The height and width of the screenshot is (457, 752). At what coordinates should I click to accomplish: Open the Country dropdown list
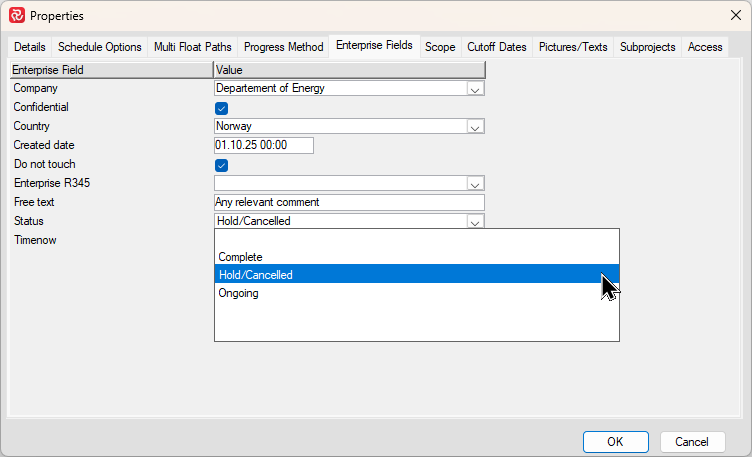pyautogui.click(x=476, y=127)
